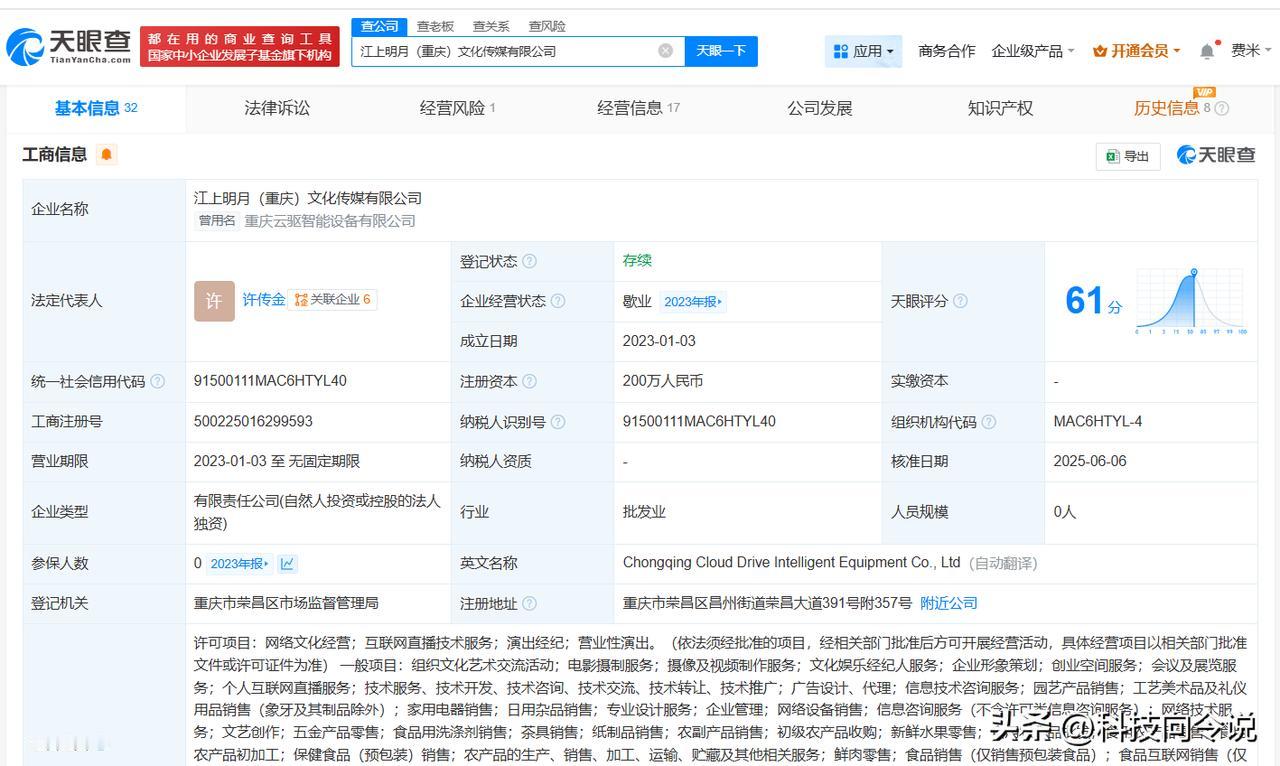This screenshot has height=766, width=1280.
Task: Select the 查公司 search tab
Action: pos(379,26)
